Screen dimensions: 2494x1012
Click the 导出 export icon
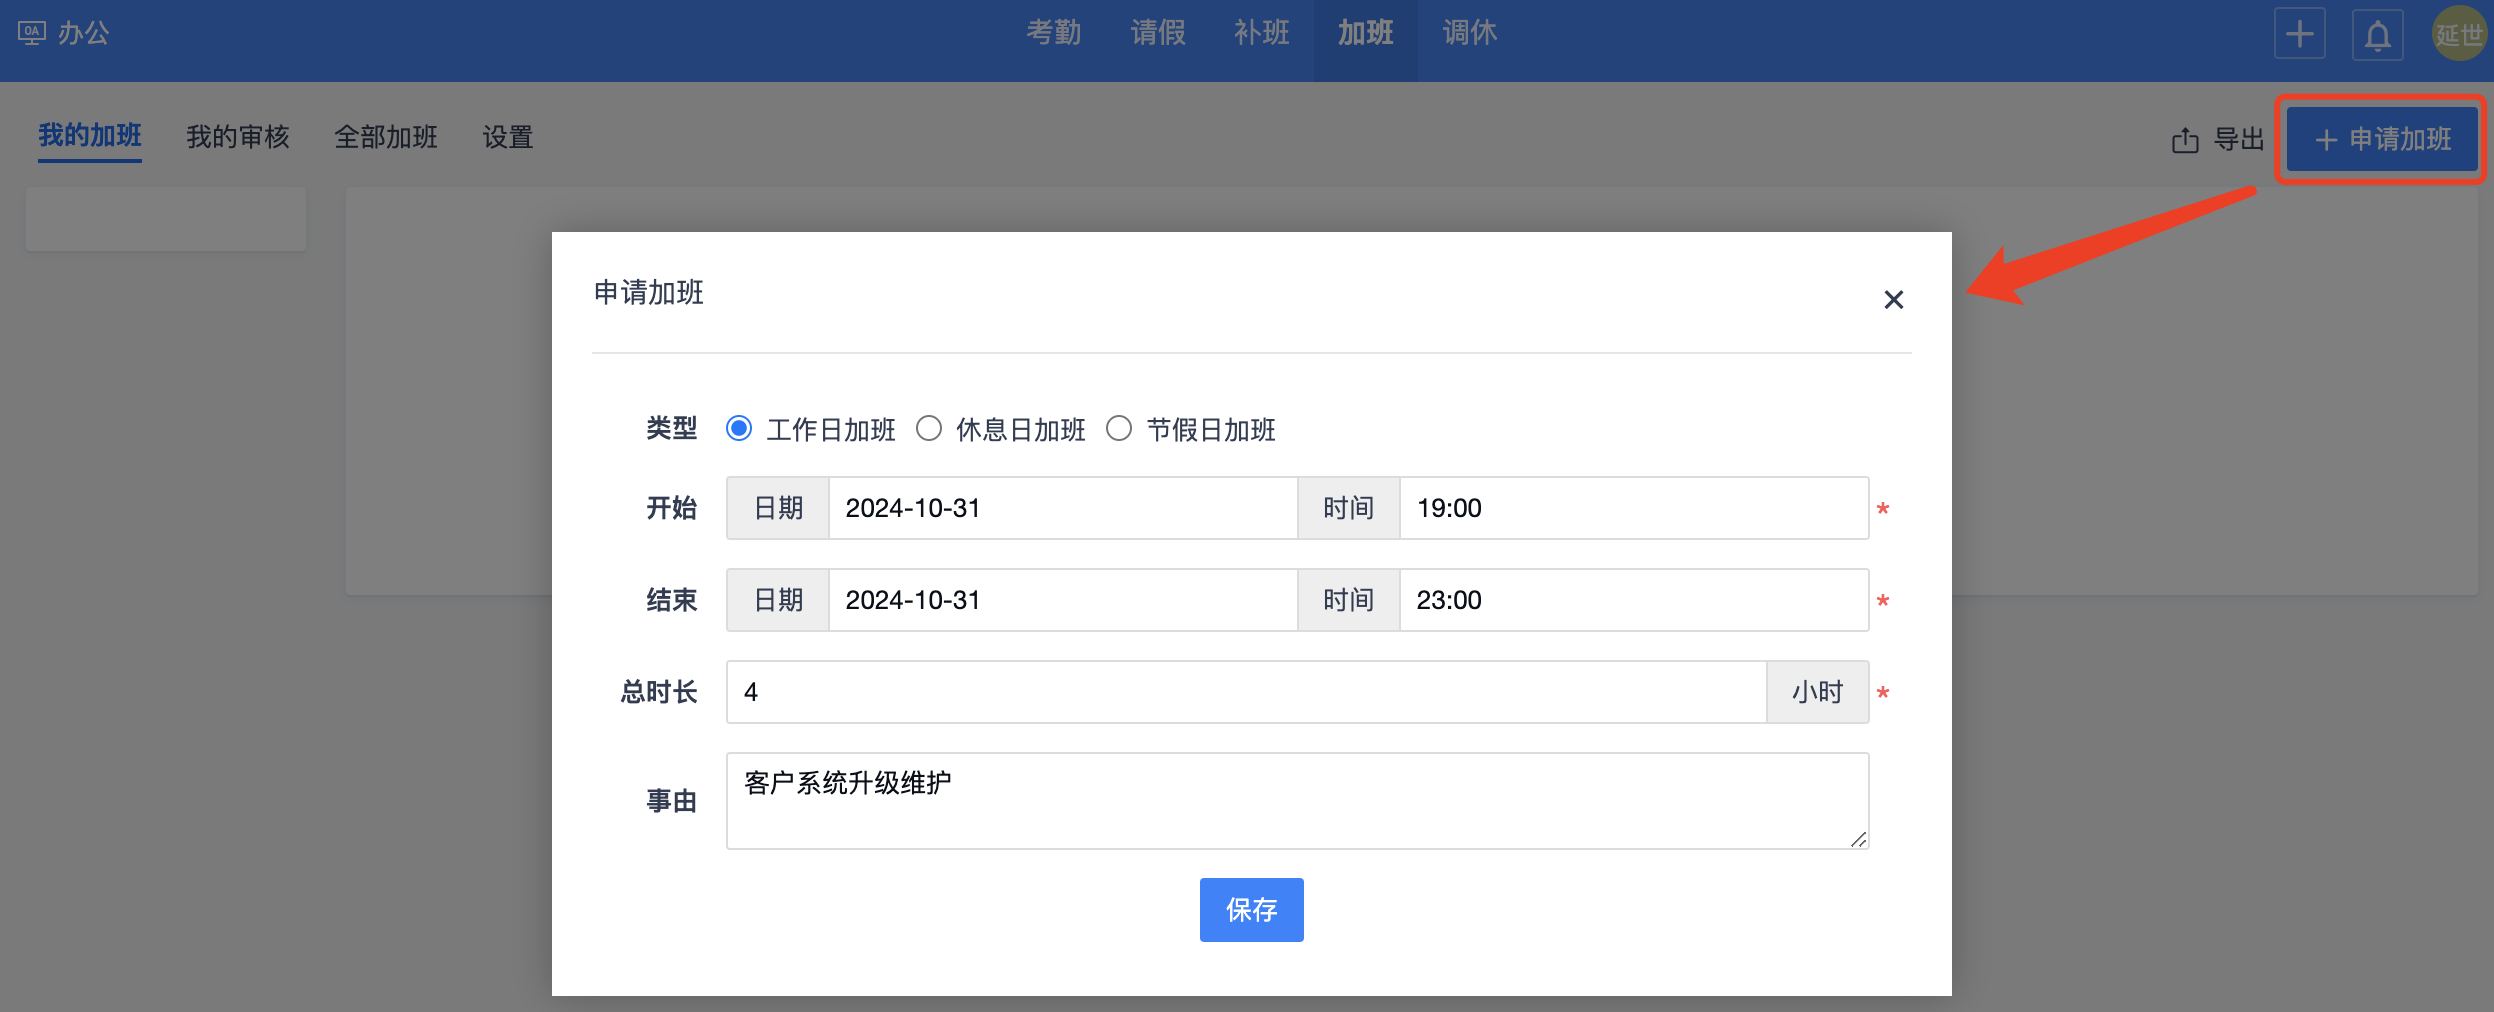2185,140
